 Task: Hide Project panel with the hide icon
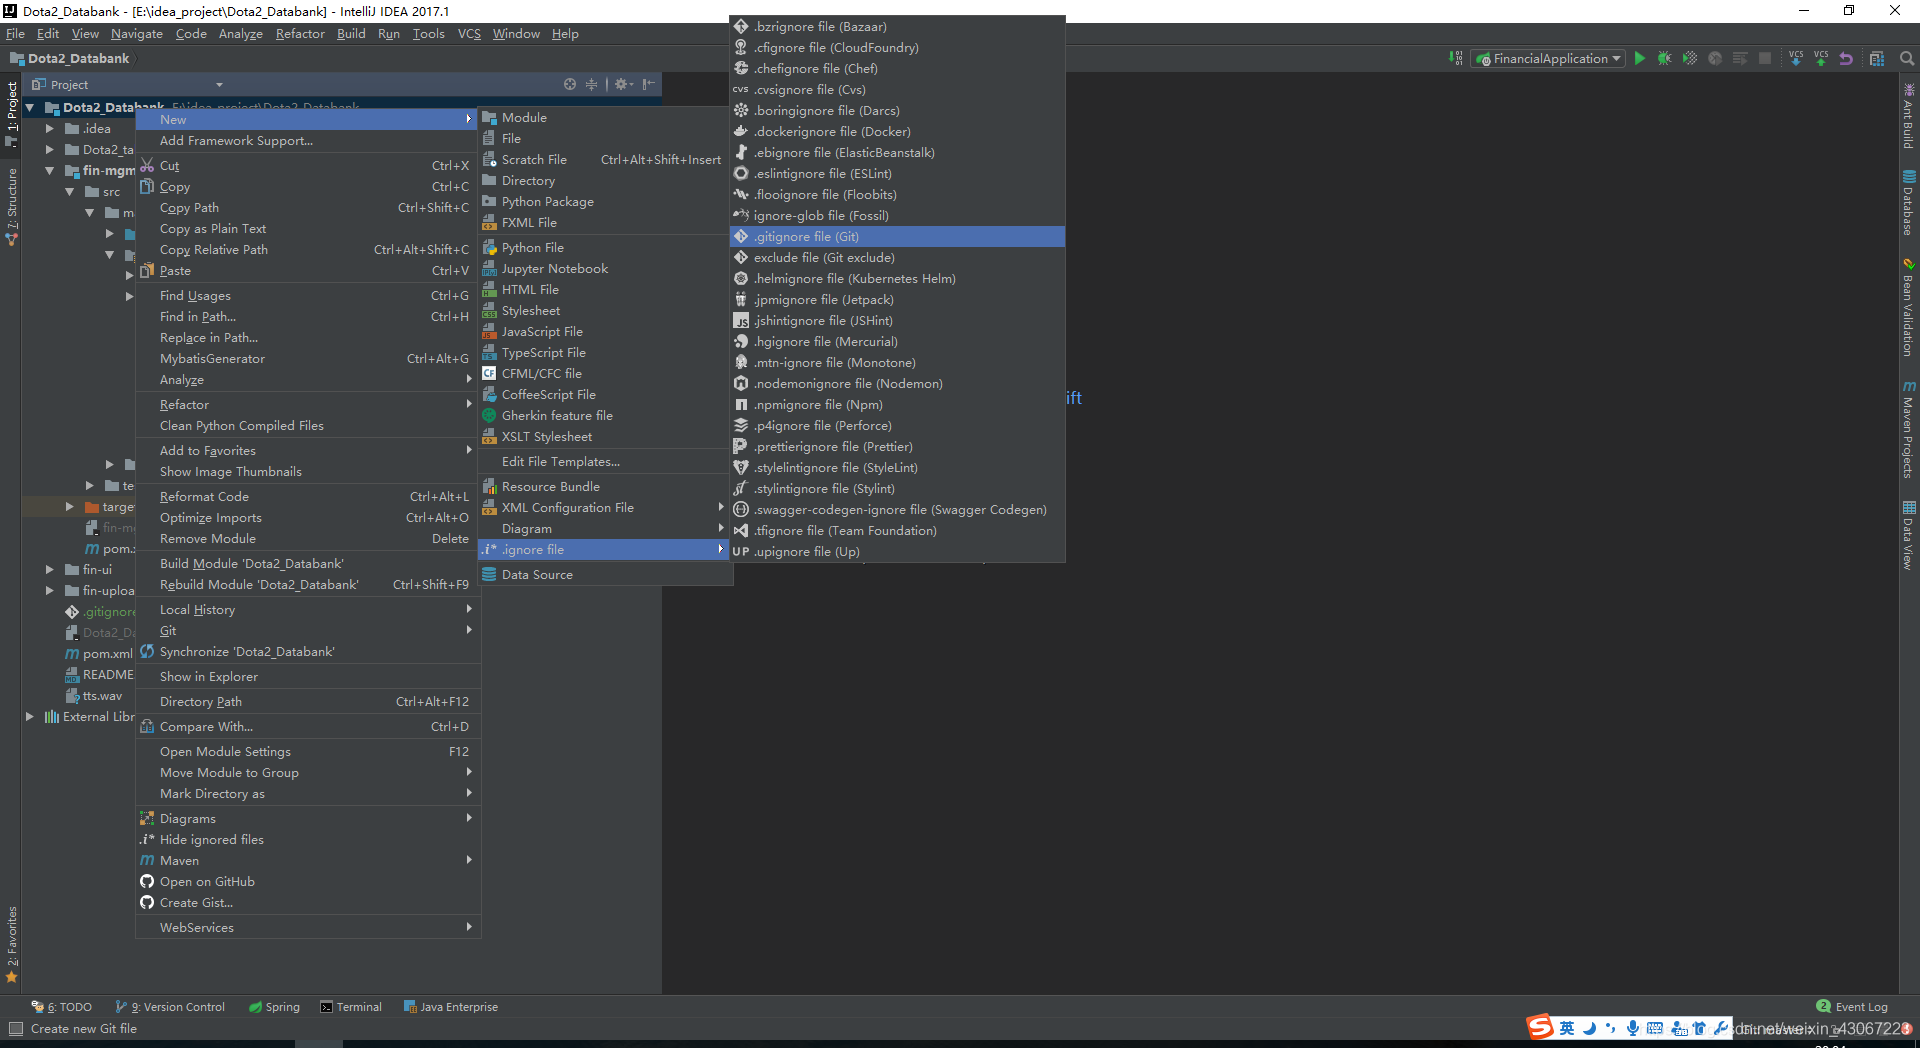(x=648, y=85)
